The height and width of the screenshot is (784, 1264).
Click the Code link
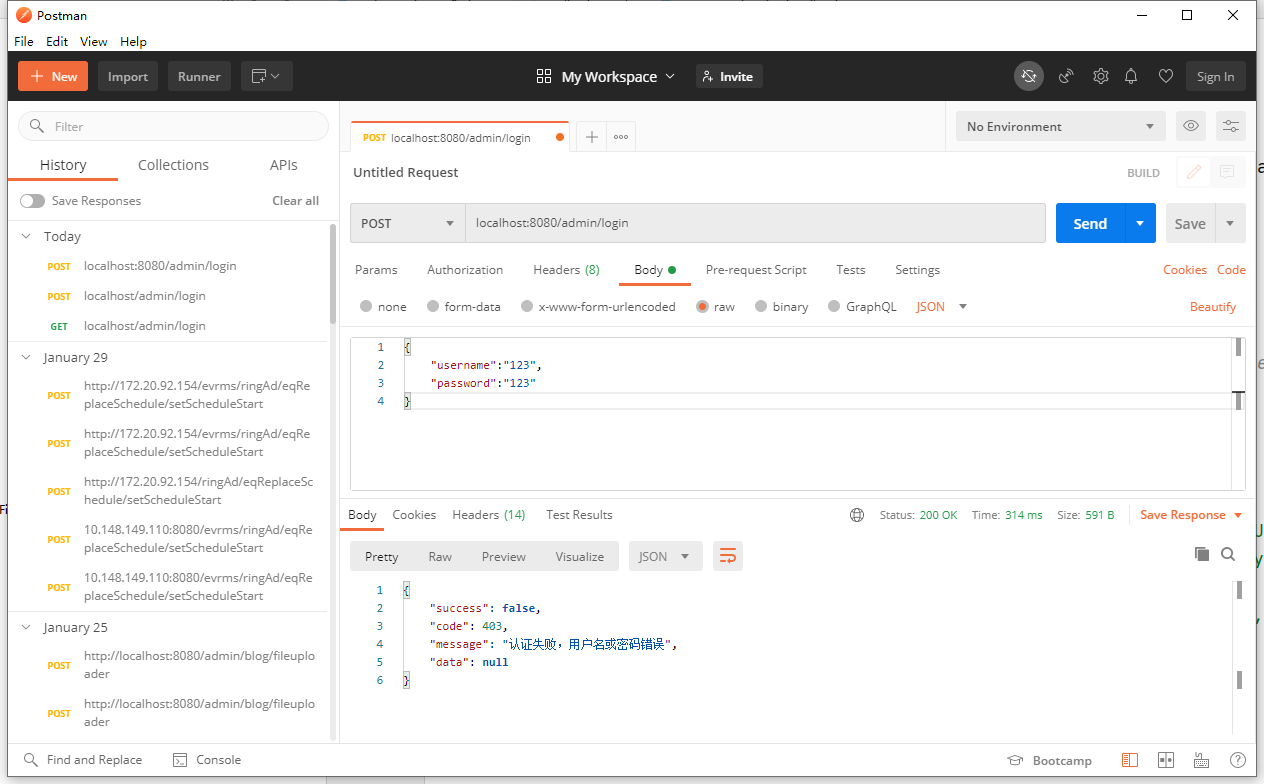(x=1231, y=270)
